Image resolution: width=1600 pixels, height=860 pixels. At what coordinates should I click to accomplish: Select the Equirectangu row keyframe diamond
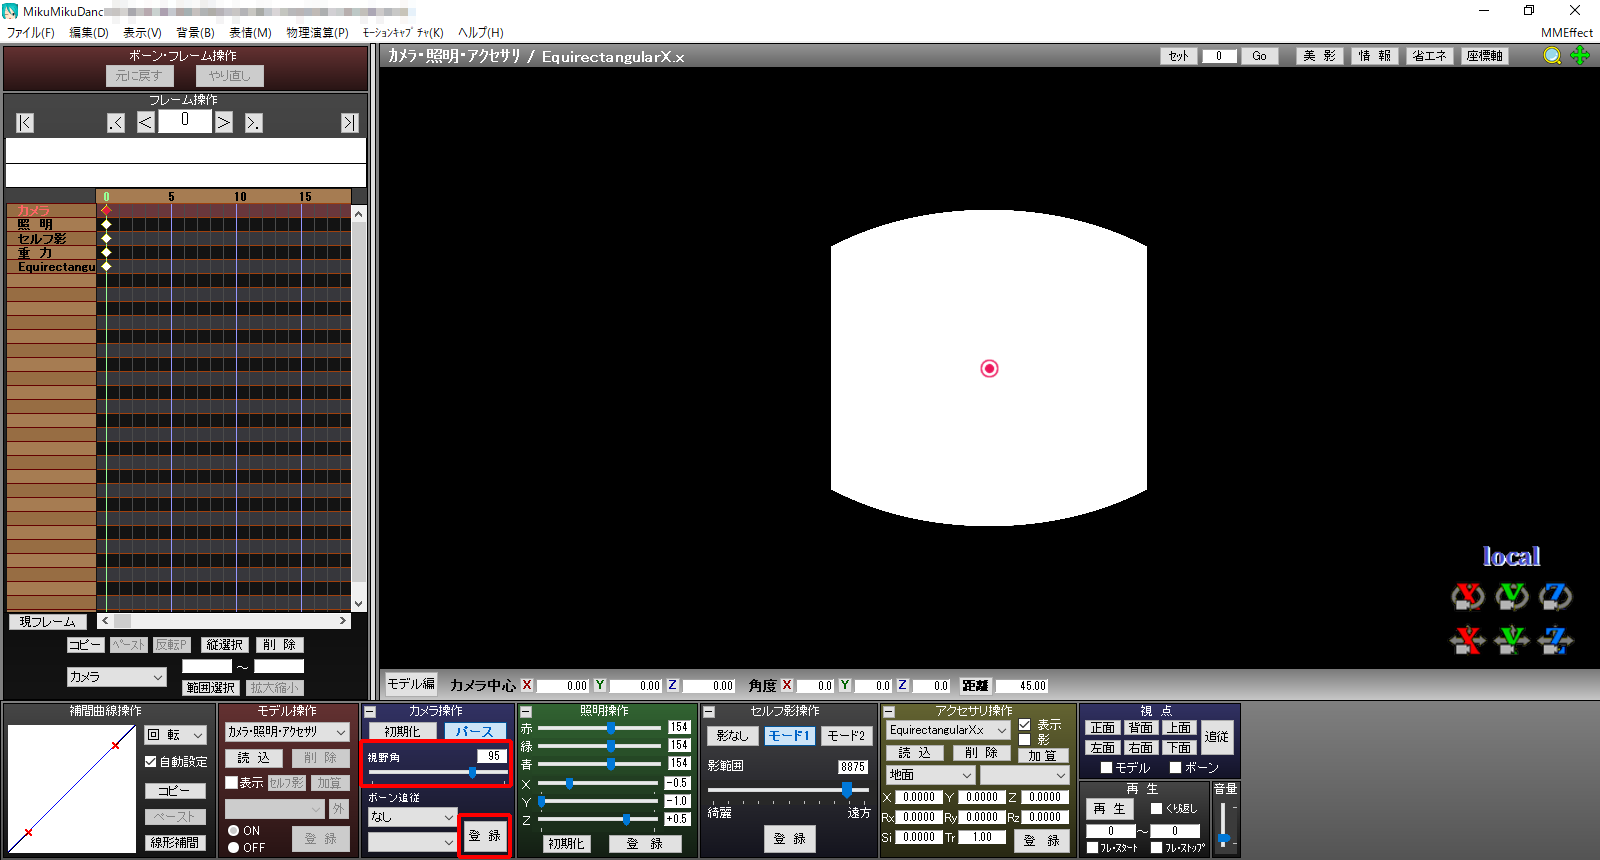coord(106,267)
